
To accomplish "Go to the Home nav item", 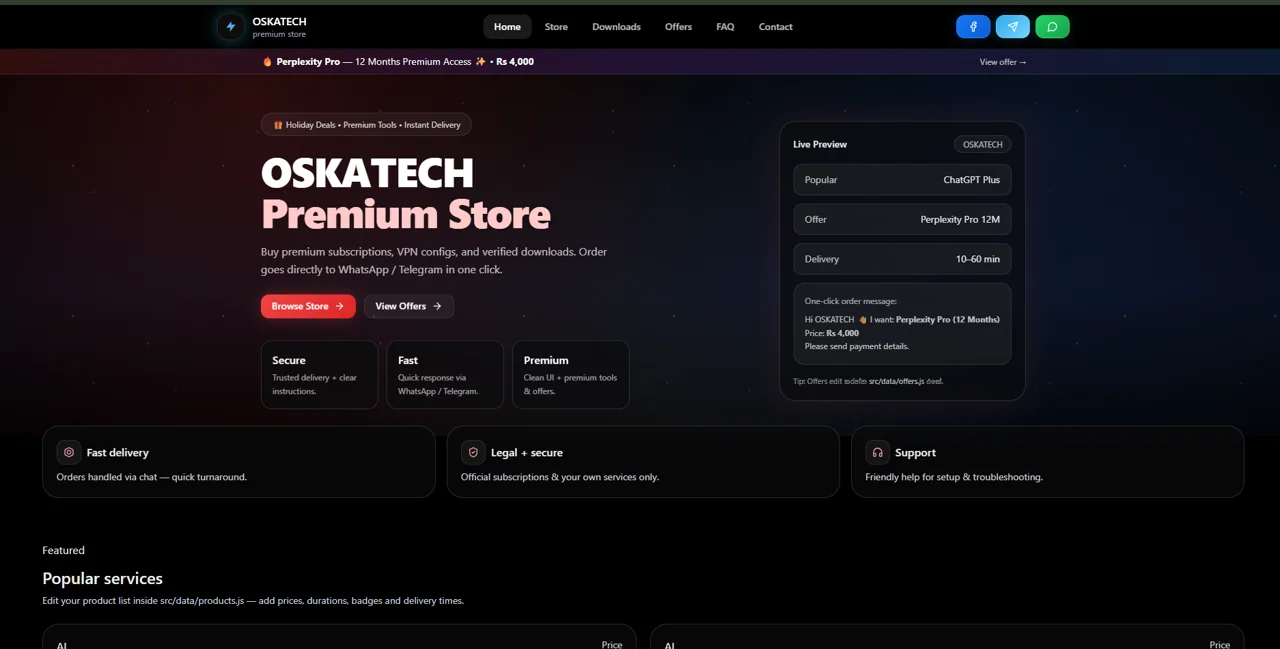I will 507,27.
